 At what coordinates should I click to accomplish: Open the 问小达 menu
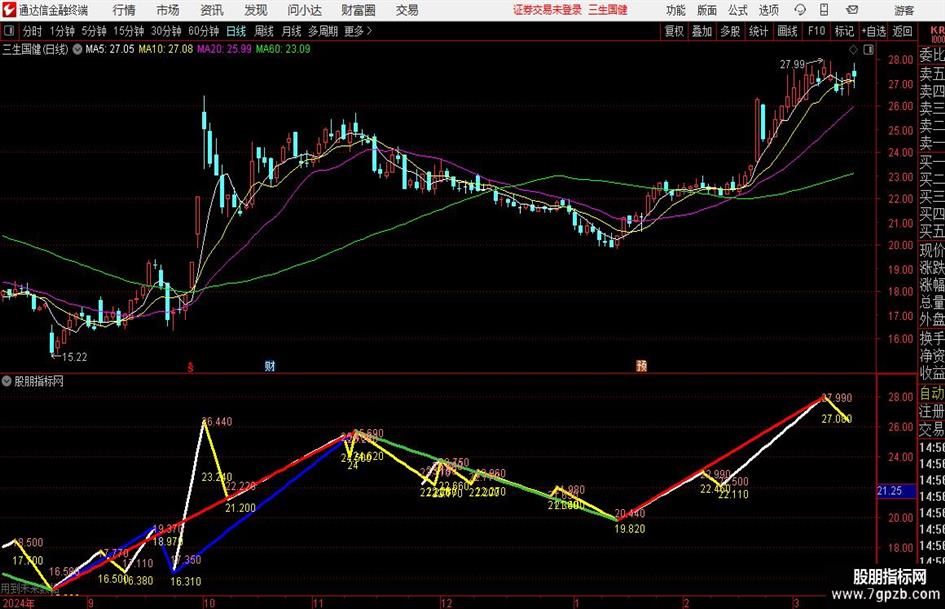[304, 10]
